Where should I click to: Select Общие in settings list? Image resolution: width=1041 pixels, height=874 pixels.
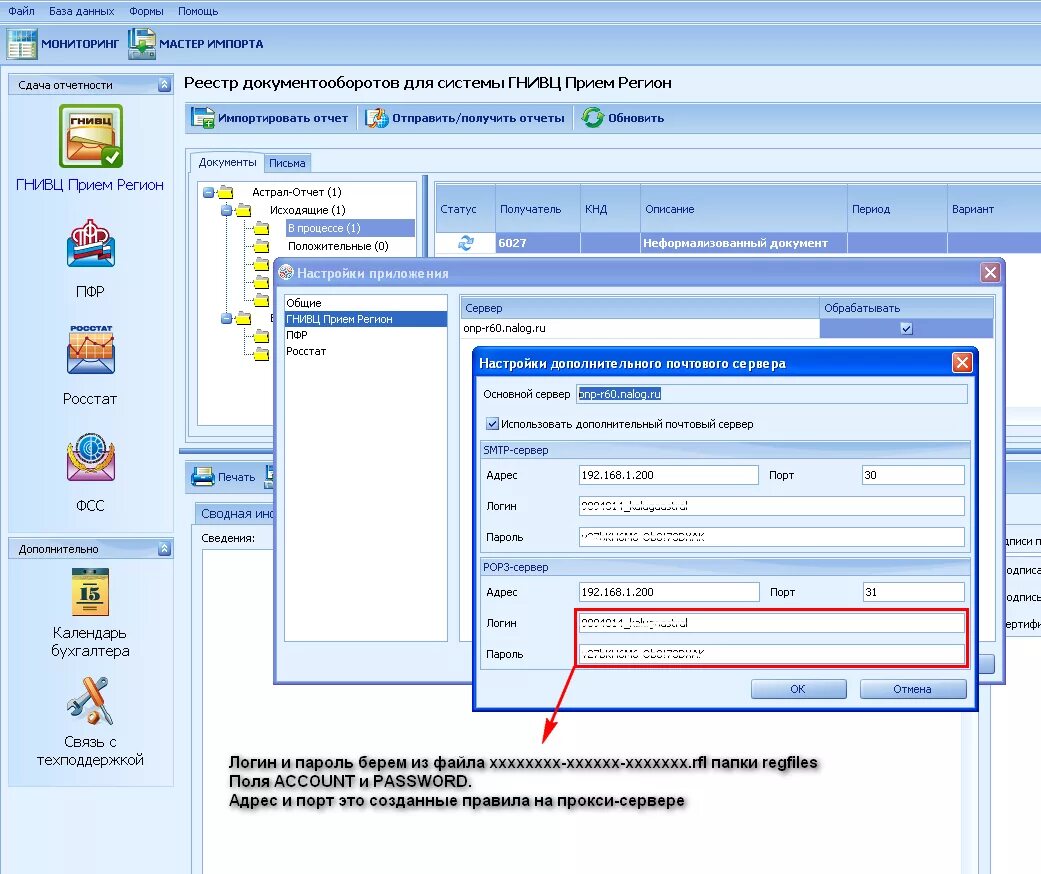365,303
